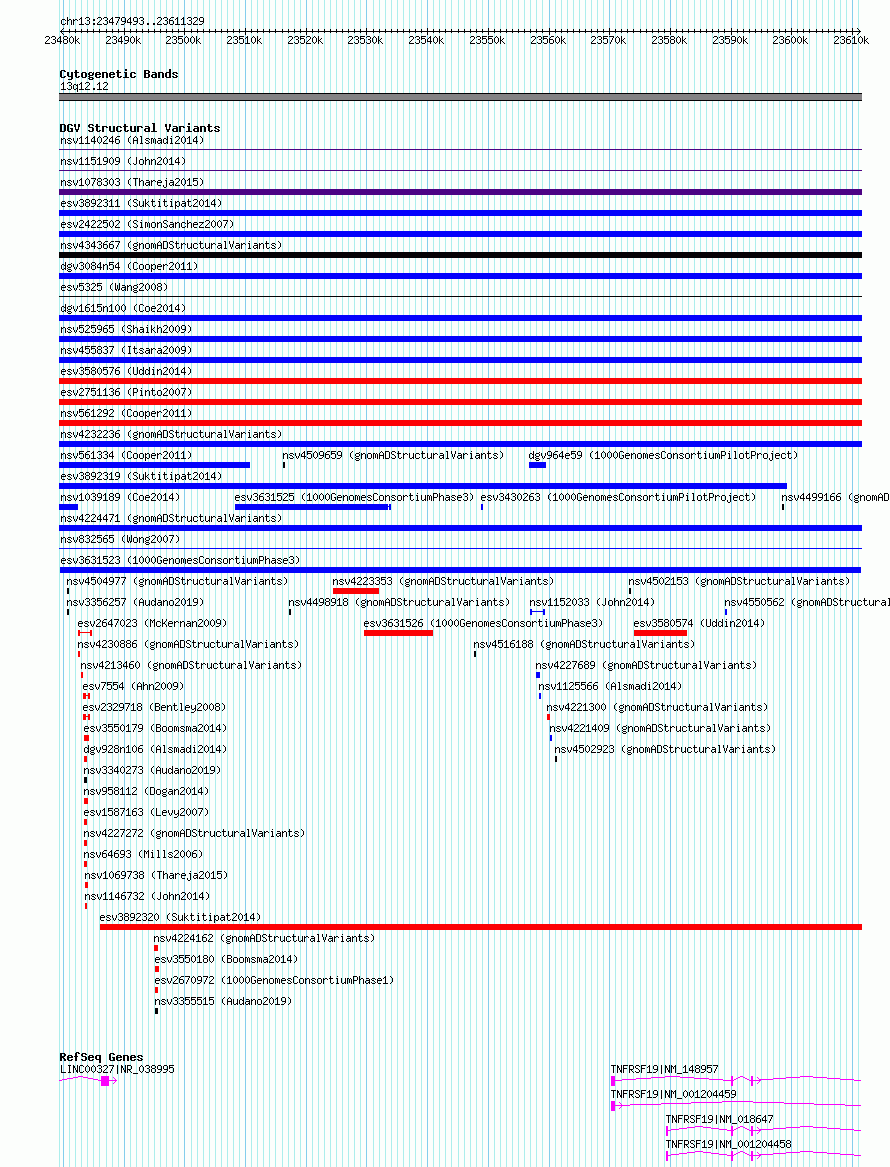Viewport: 890px width, 1167px height.
Task: Click the nsv1069738 (Thareja2015) label
Action: tap(156, 875)
